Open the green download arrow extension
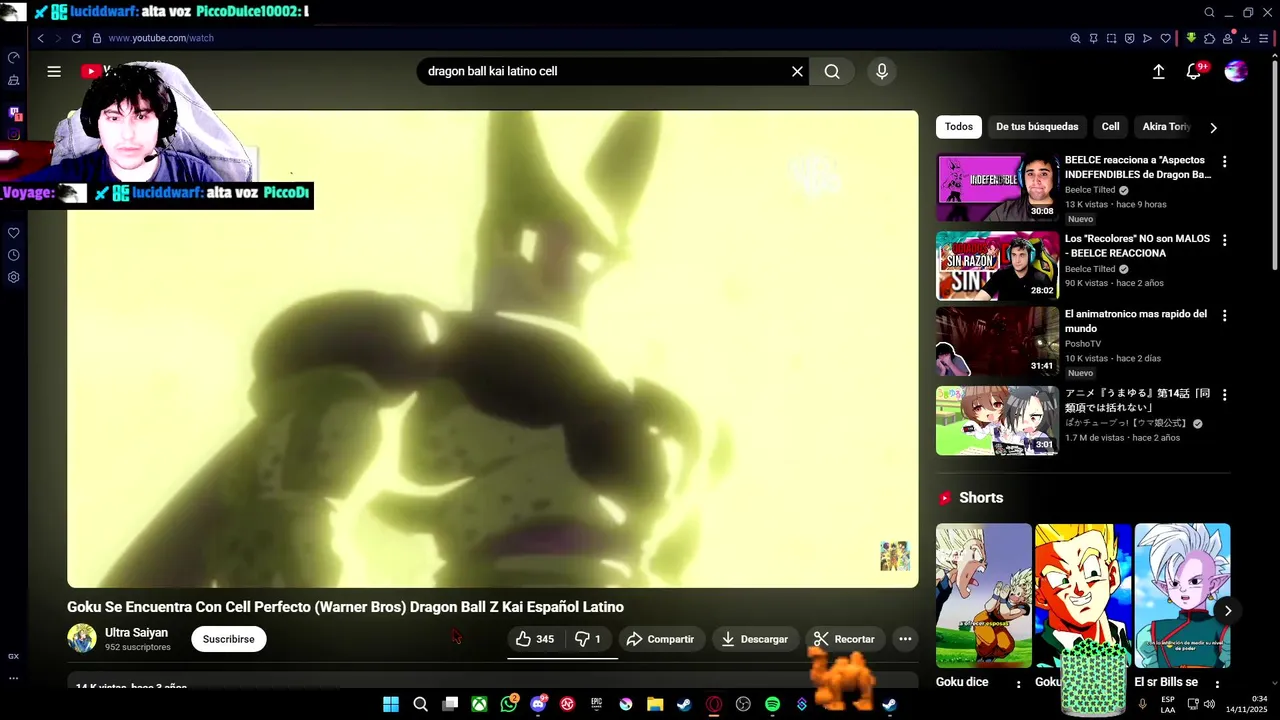Image resolution: width=1280 pixels, height=720 pixels. [x=1191, y=38]
